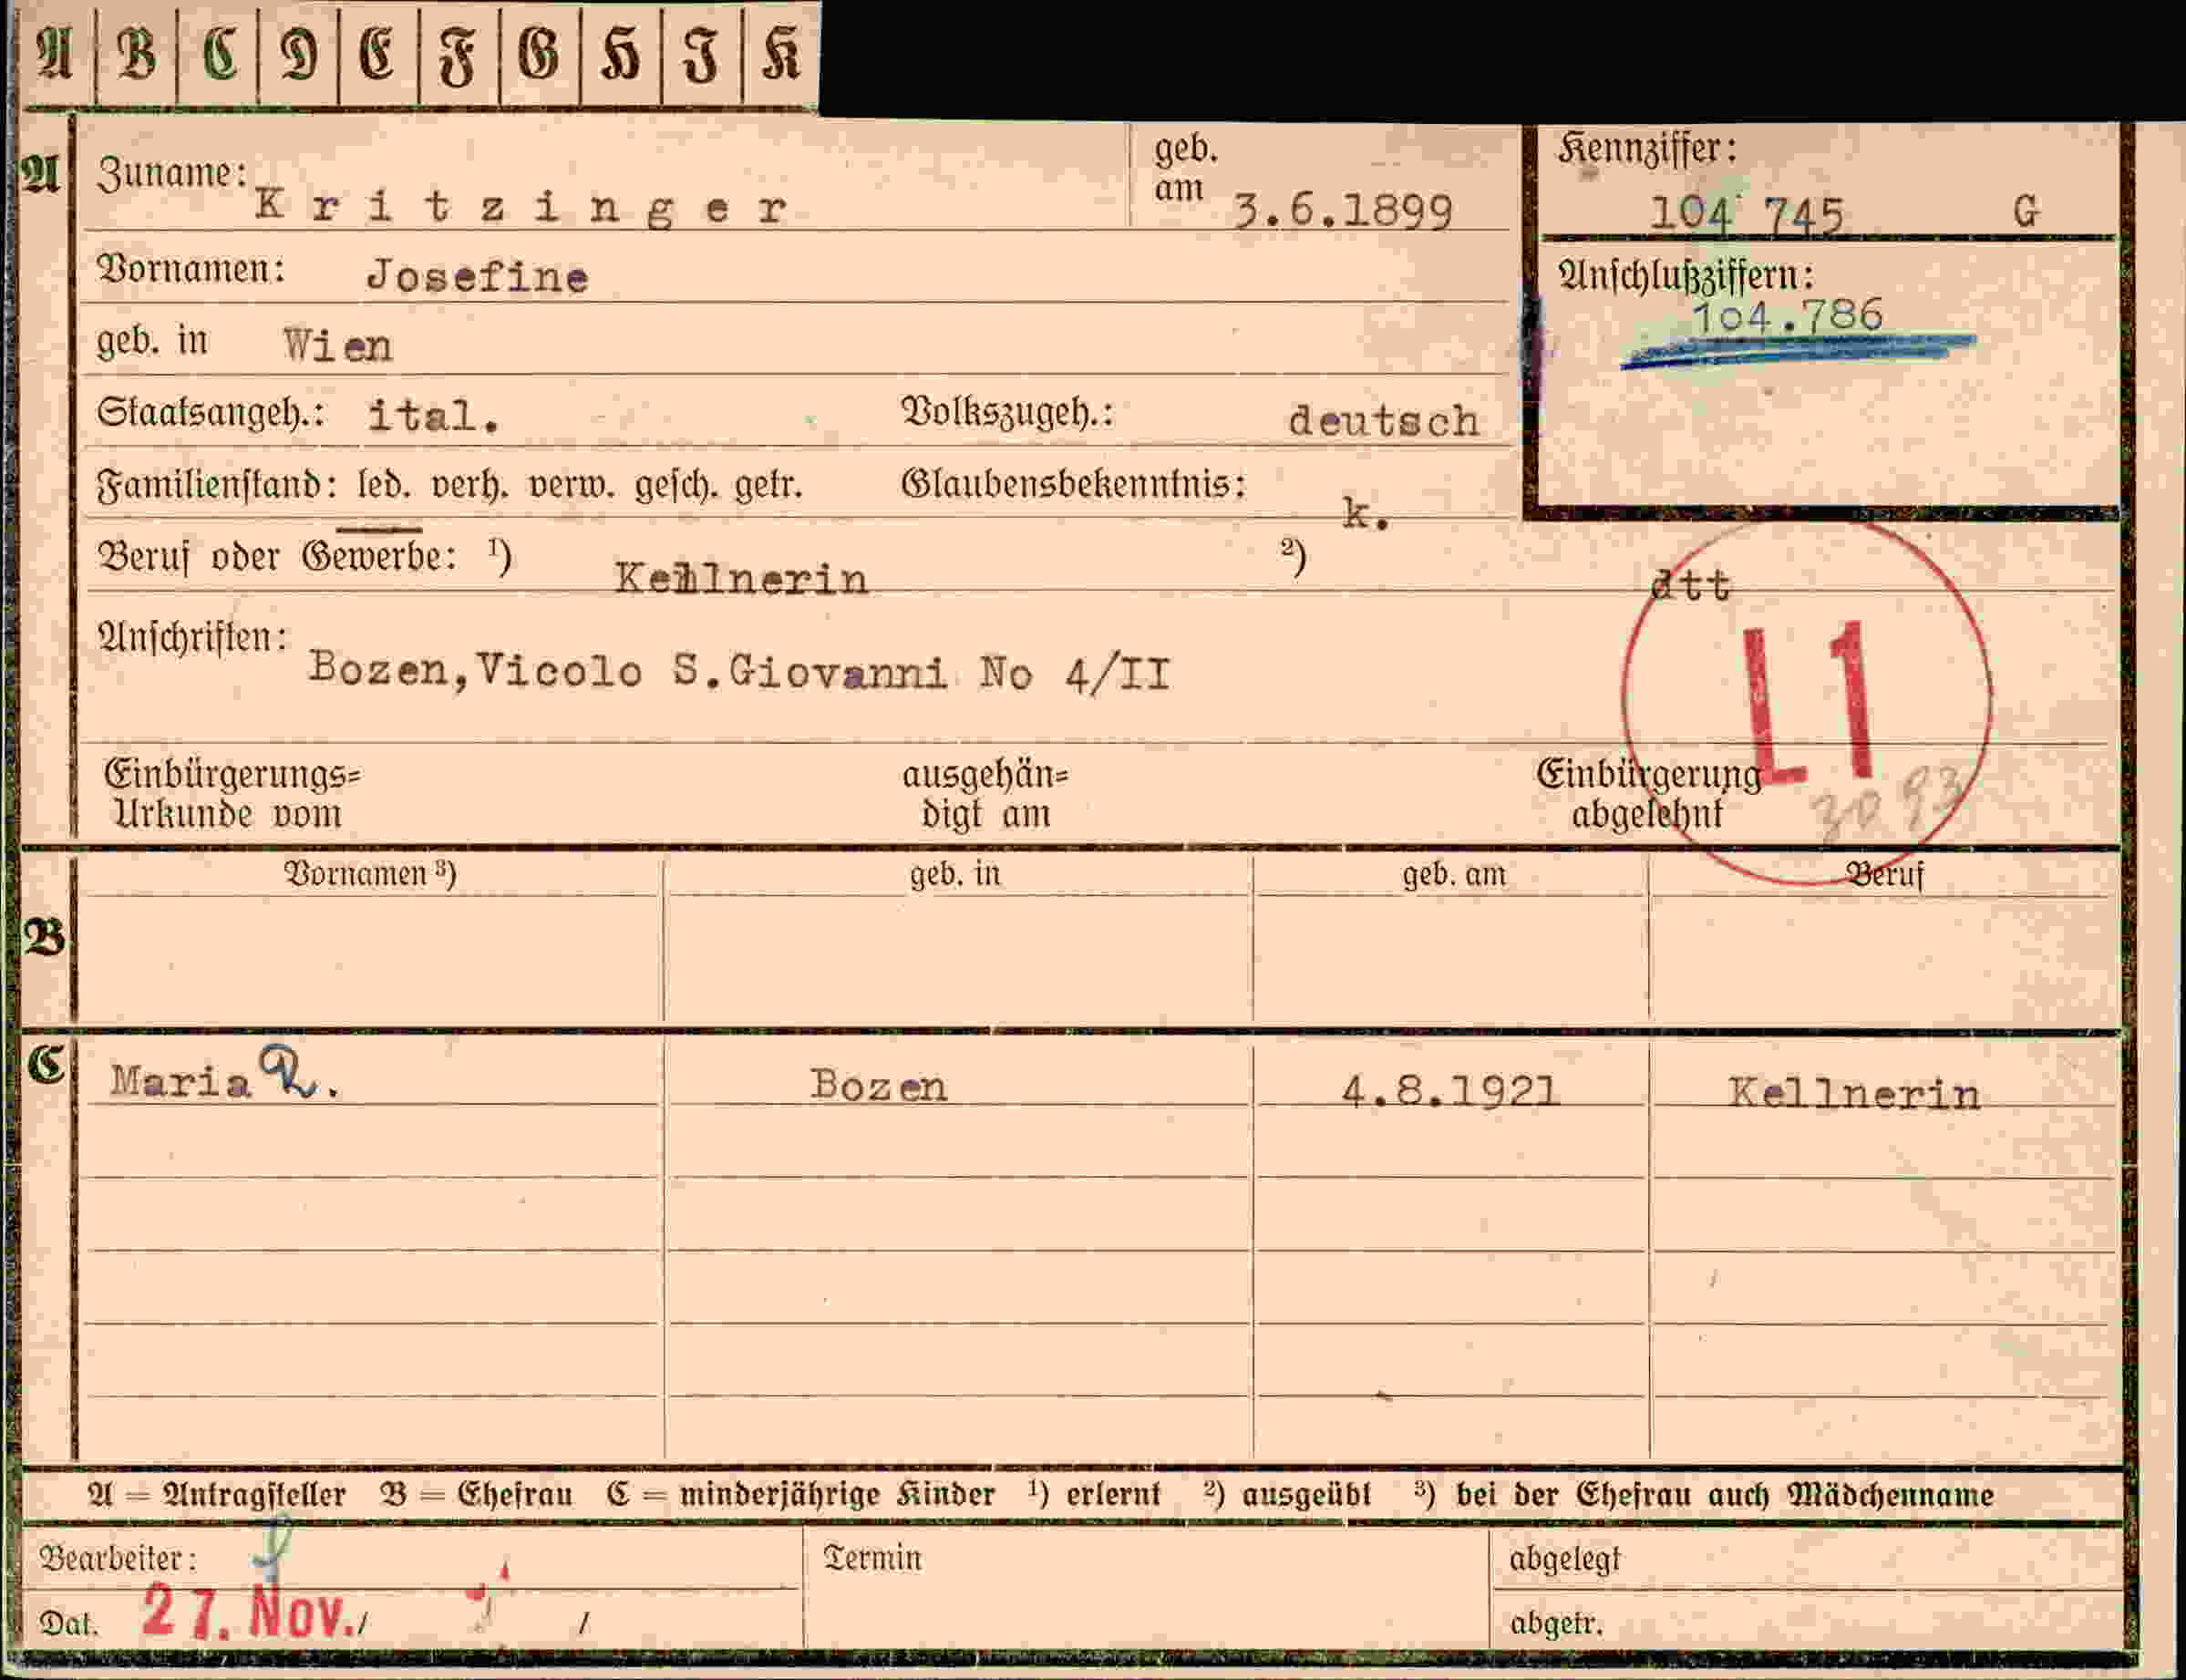2186x1680 pixels.
Task: Click the index tab letter G
Action: [539, 54]
